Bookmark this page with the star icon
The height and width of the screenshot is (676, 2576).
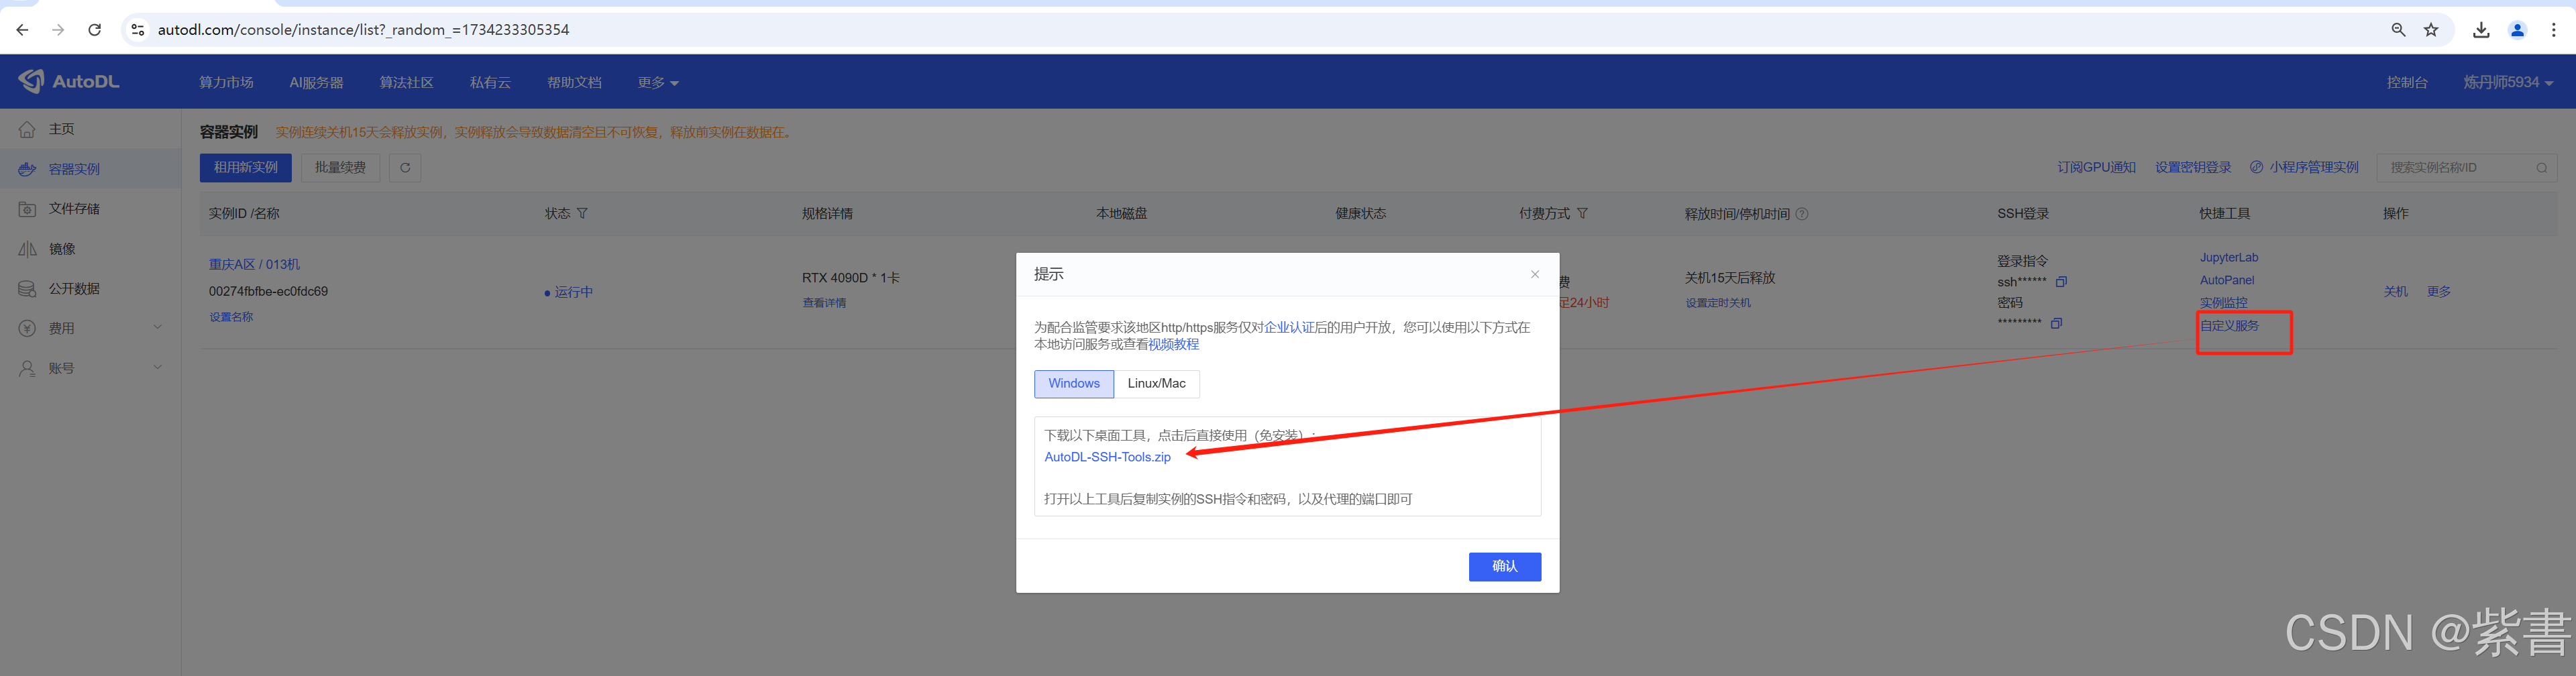pyautogui.click(x=2431, y=30)
